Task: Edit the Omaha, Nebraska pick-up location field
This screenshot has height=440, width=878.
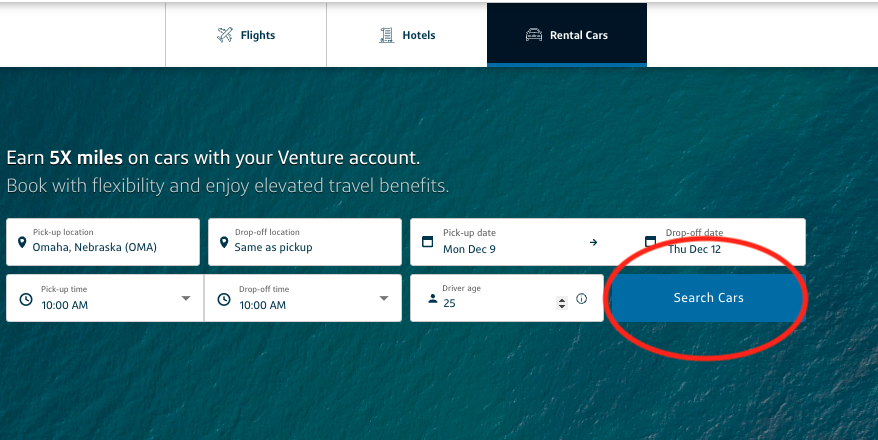Action: (x=103, y=242)
